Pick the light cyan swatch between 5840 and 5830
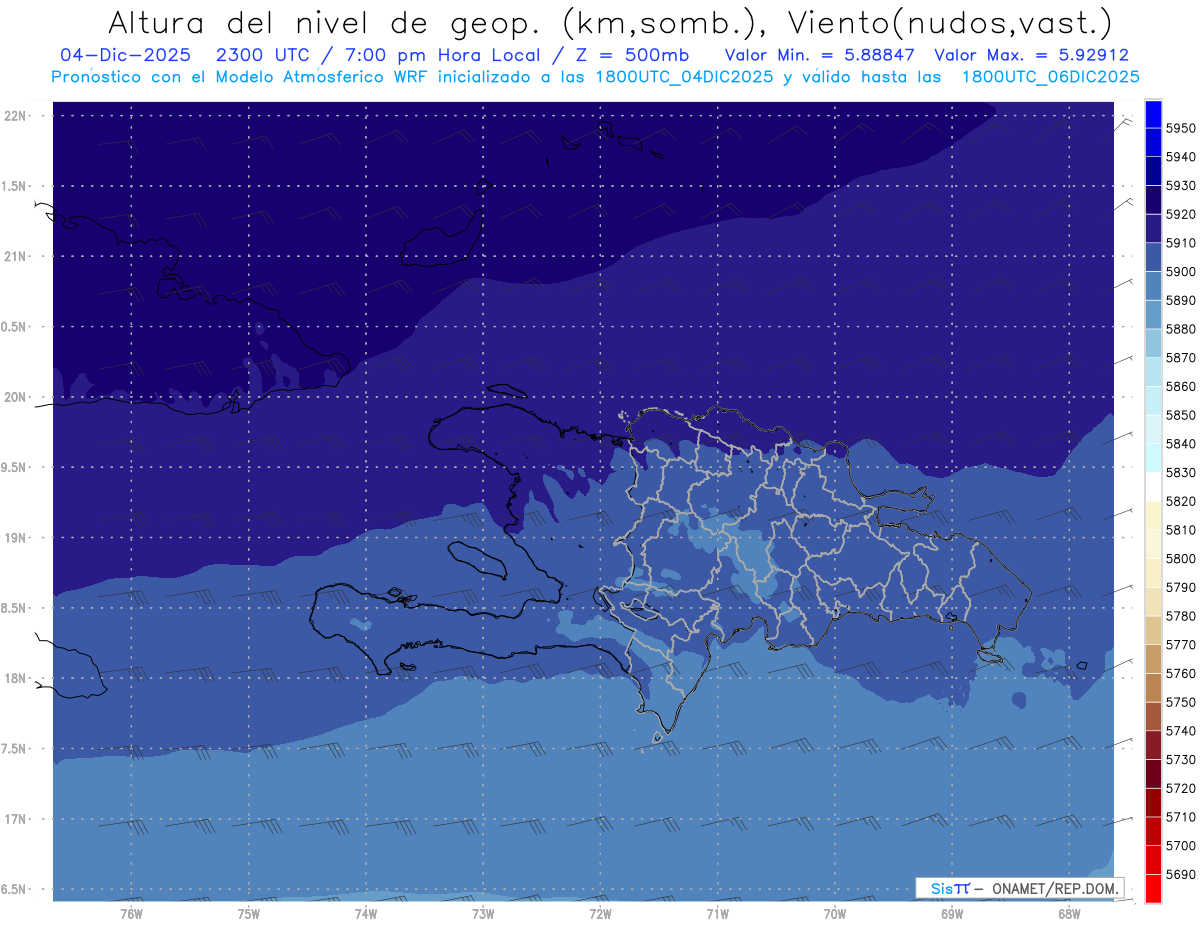Viewport: 1200px width, 927px height. [x=1153, y=458]
